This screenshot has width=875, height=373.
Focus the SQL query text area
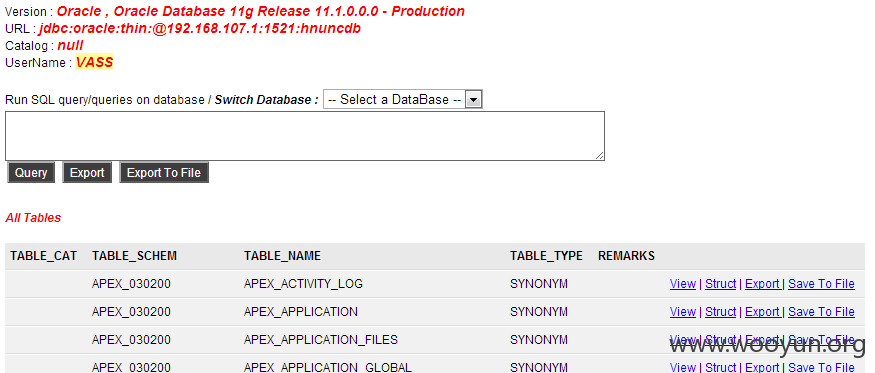coord(305,136)
